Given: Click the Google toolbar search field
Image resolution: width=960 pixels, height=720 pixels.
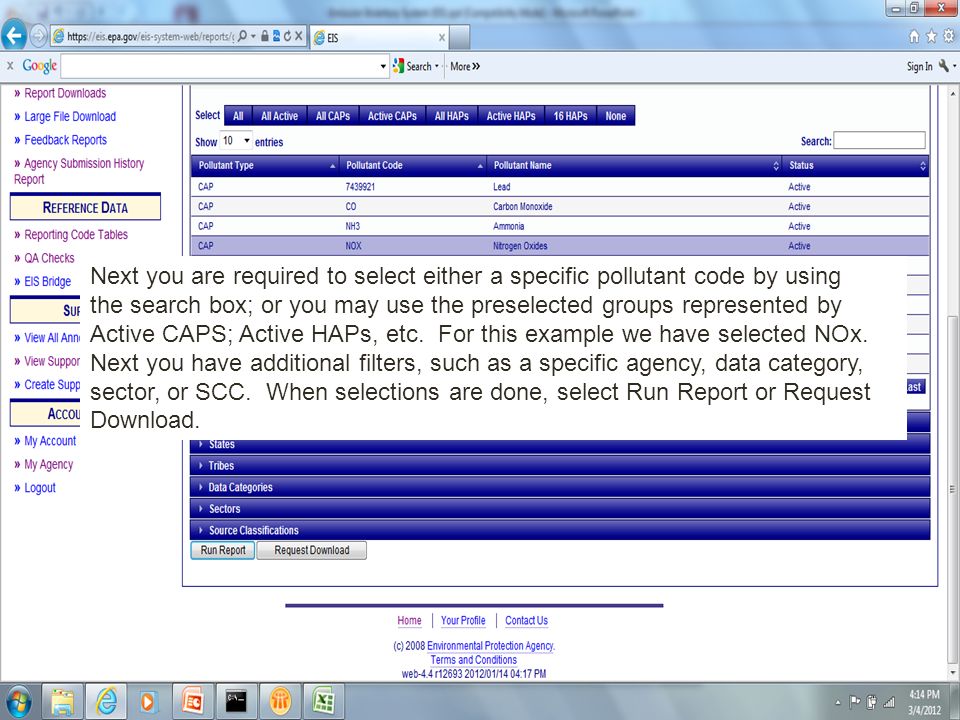Looking at the screenshot, I should click(220, 66).
